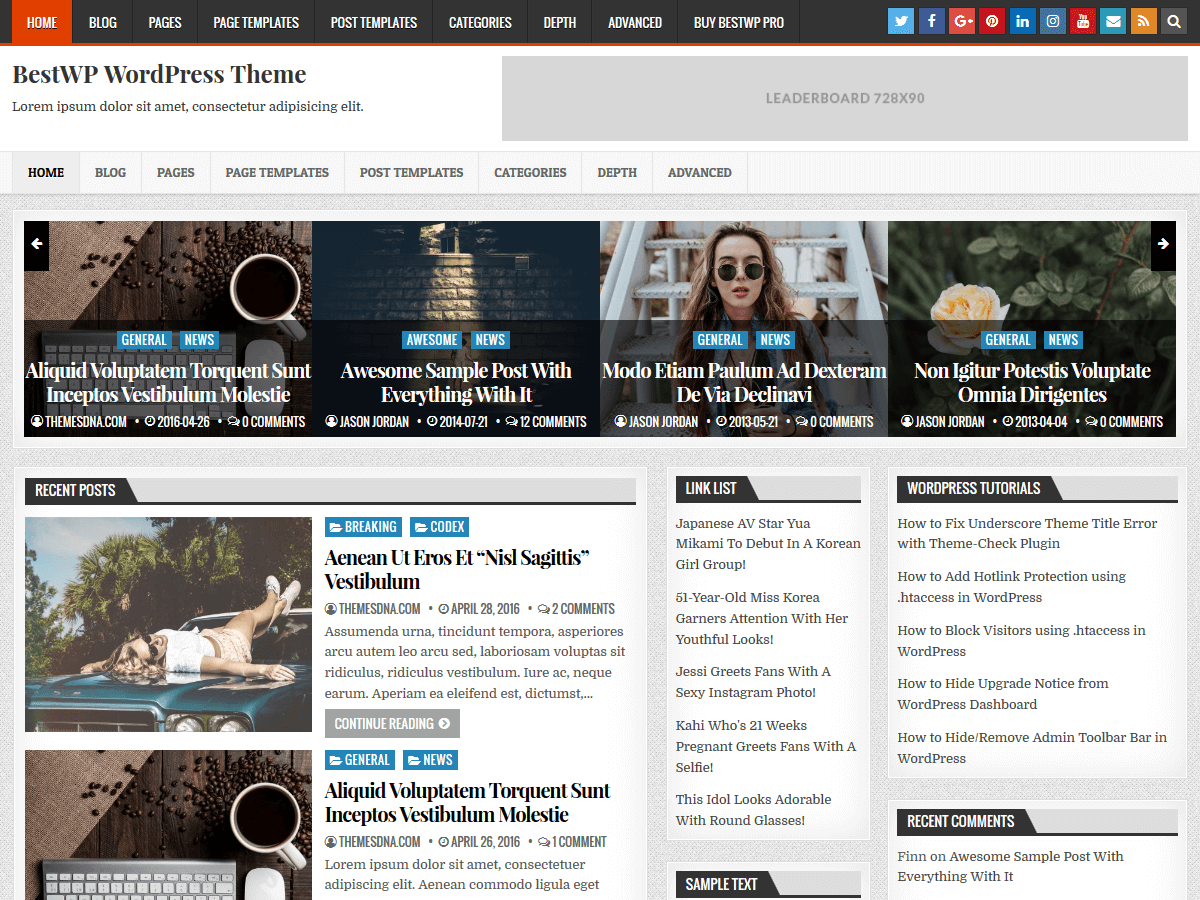Select the DEPTH item in the top menu
Image resolution: width=1200 pixels, height=900 pixels.
559,21
